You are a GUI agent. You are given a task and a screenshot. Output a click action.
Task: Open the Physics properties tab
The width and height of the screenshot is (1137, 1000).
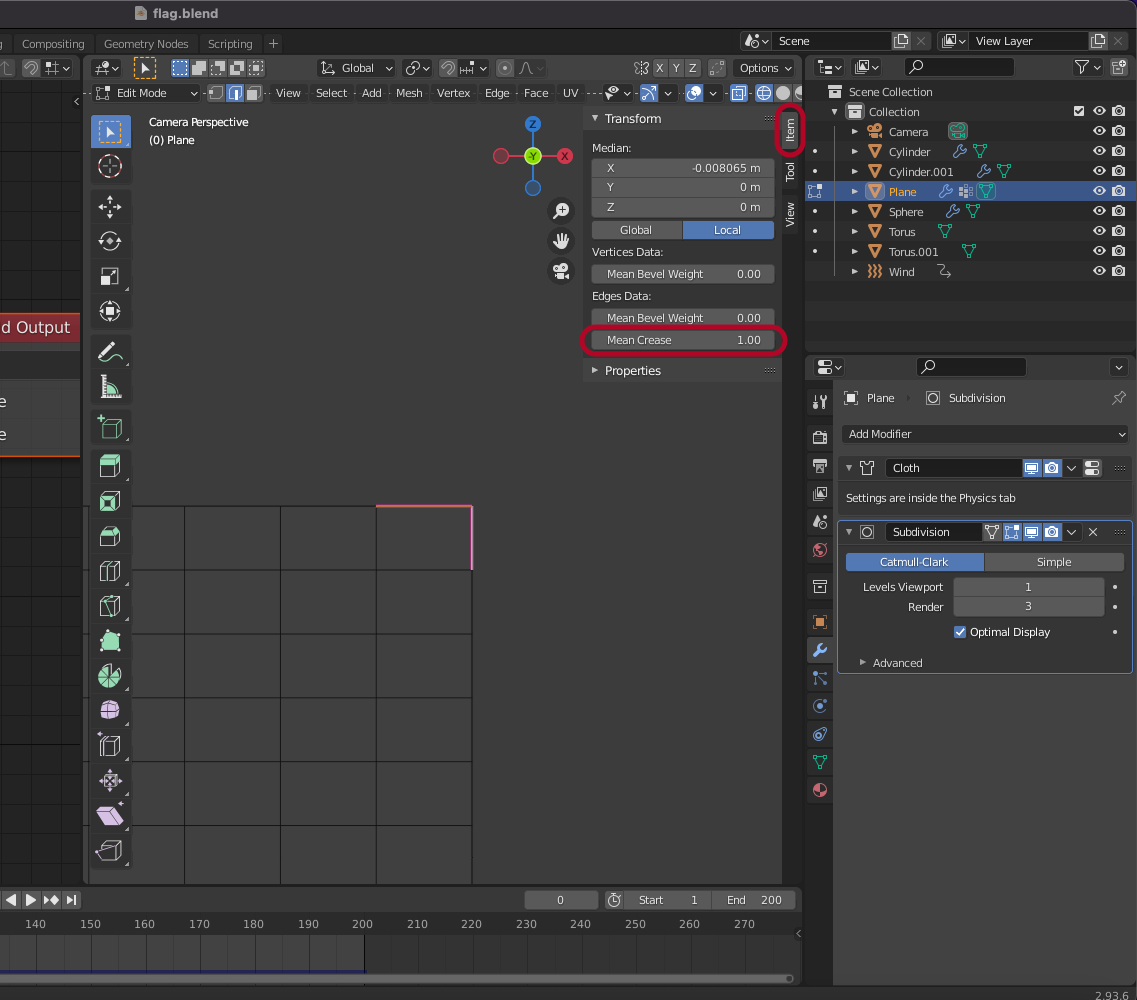(820, 706)
